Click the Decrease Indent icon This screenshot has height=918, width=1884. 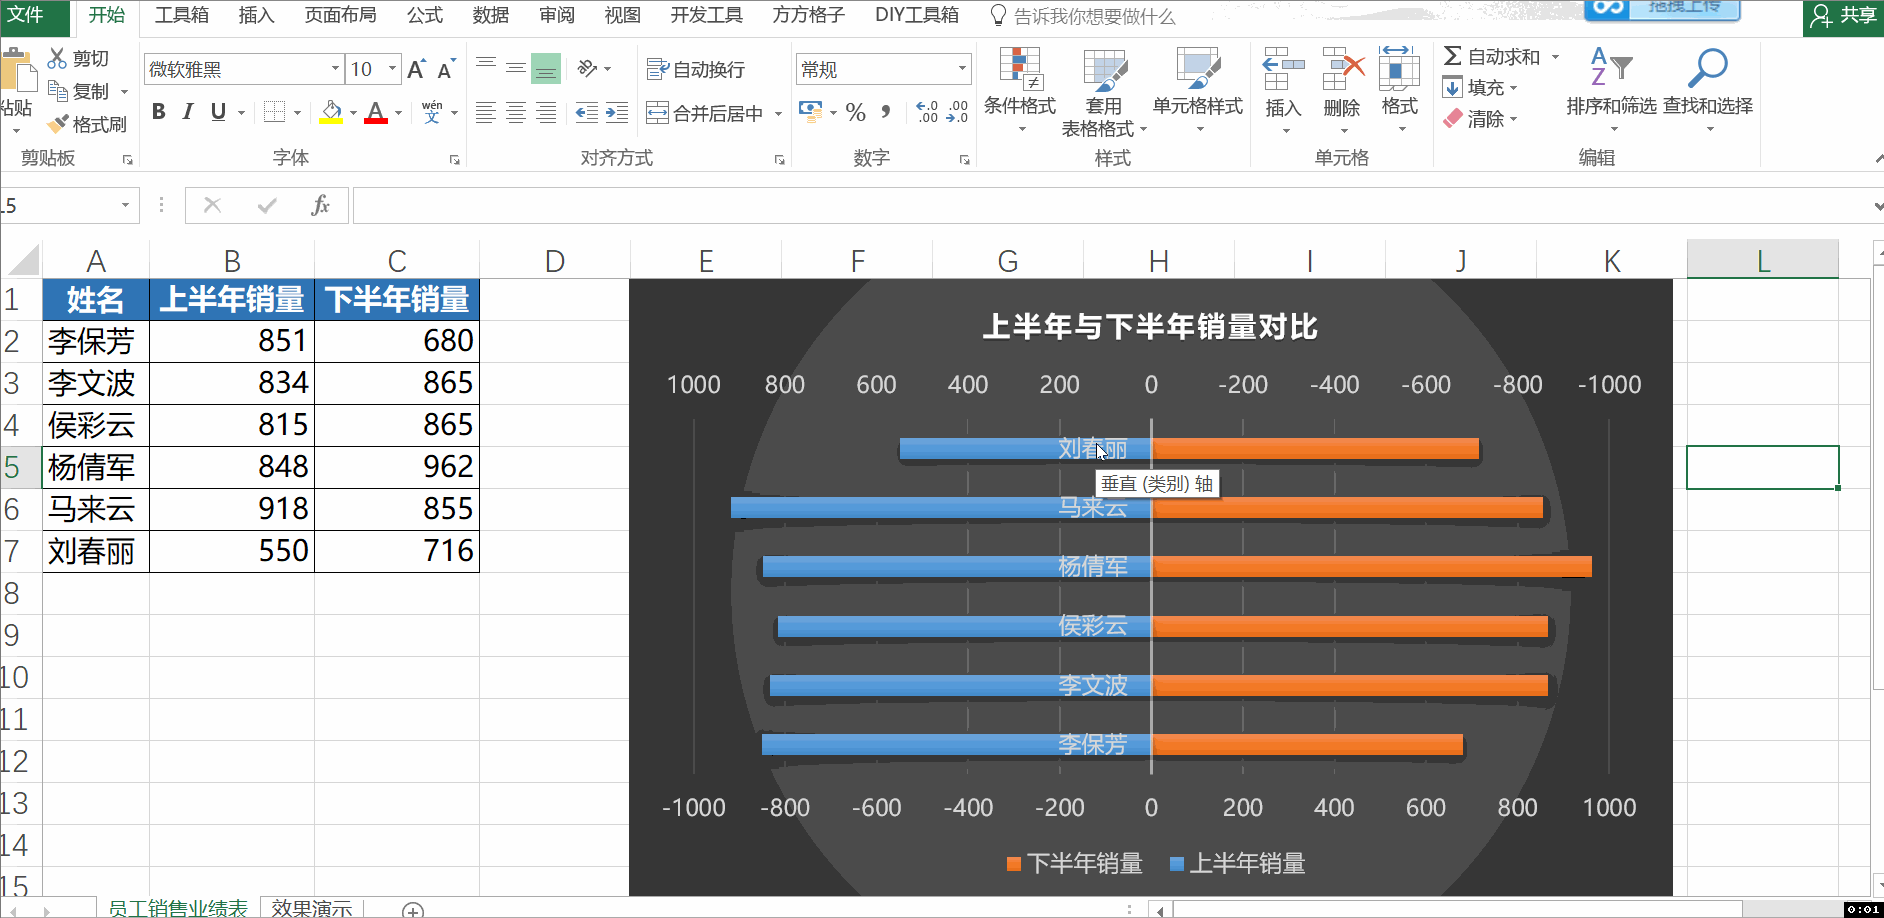coord(587,113)
